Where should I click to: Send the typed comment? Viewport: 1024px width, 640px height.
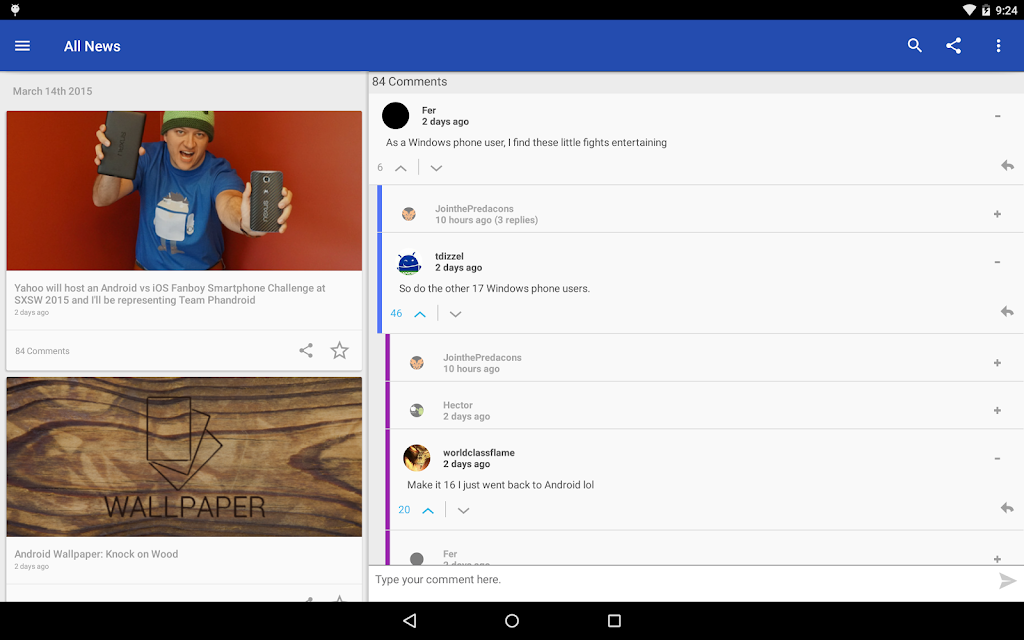[1007, 581]
